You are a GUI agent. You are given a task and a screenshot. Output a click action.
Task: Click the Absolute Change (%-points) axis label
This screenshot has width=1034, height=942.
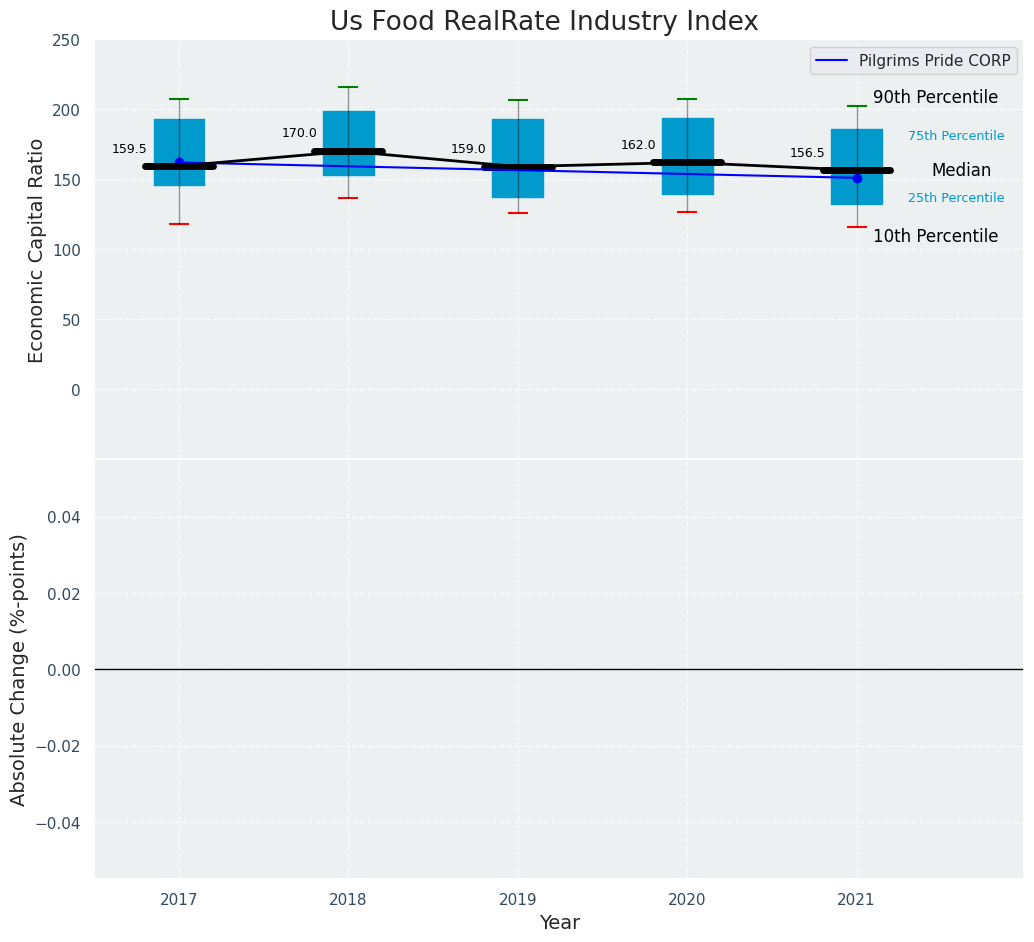click(x=19, y=669)
